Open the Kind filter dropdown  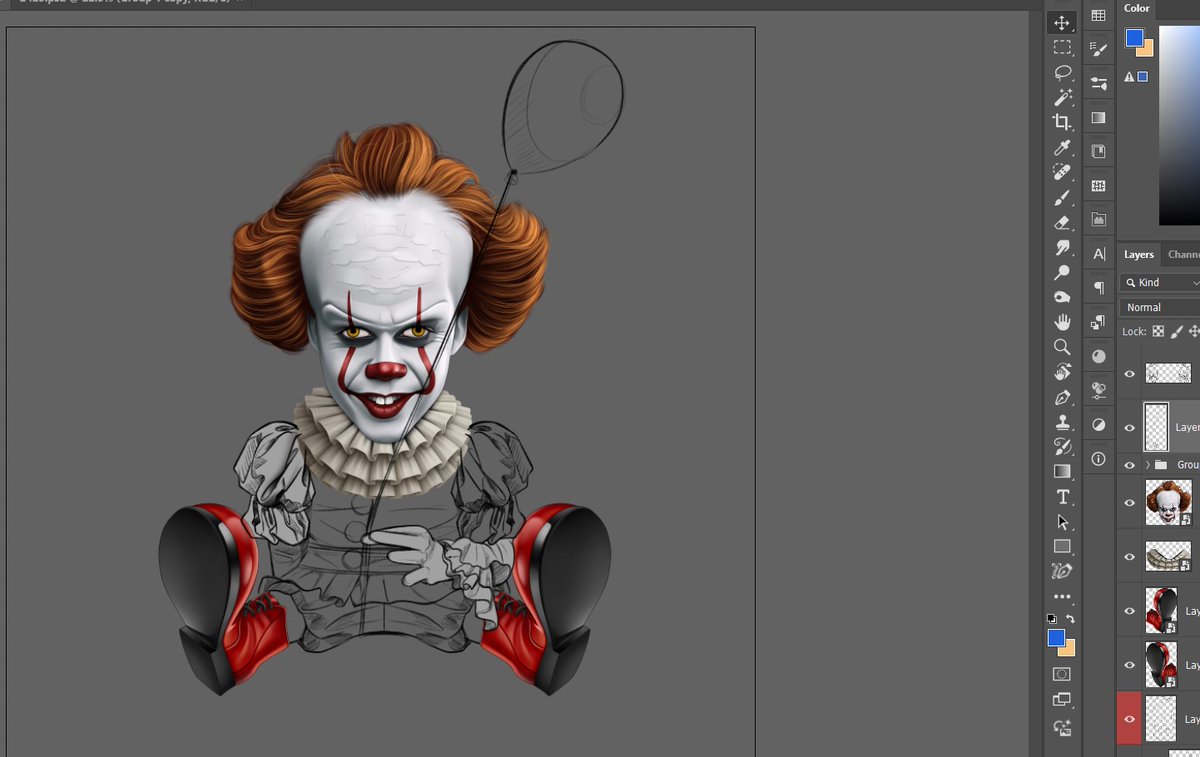pyautogui.click(x=1161, y=283)
